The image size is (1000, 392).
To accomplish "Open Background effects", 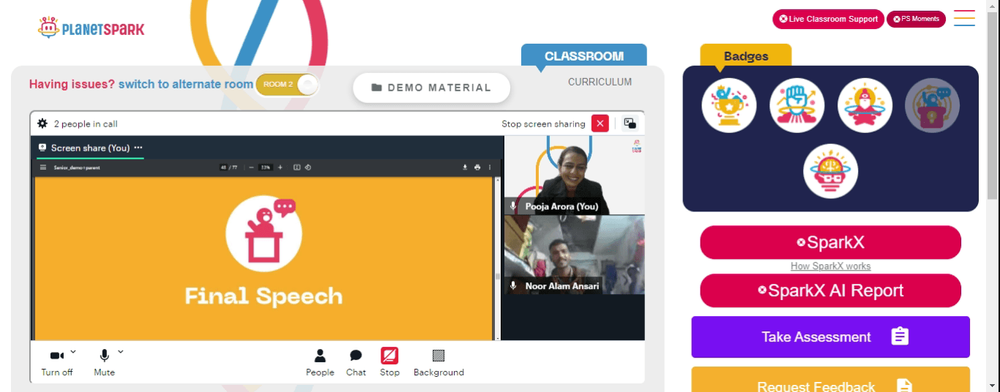I will coord(439,363).
